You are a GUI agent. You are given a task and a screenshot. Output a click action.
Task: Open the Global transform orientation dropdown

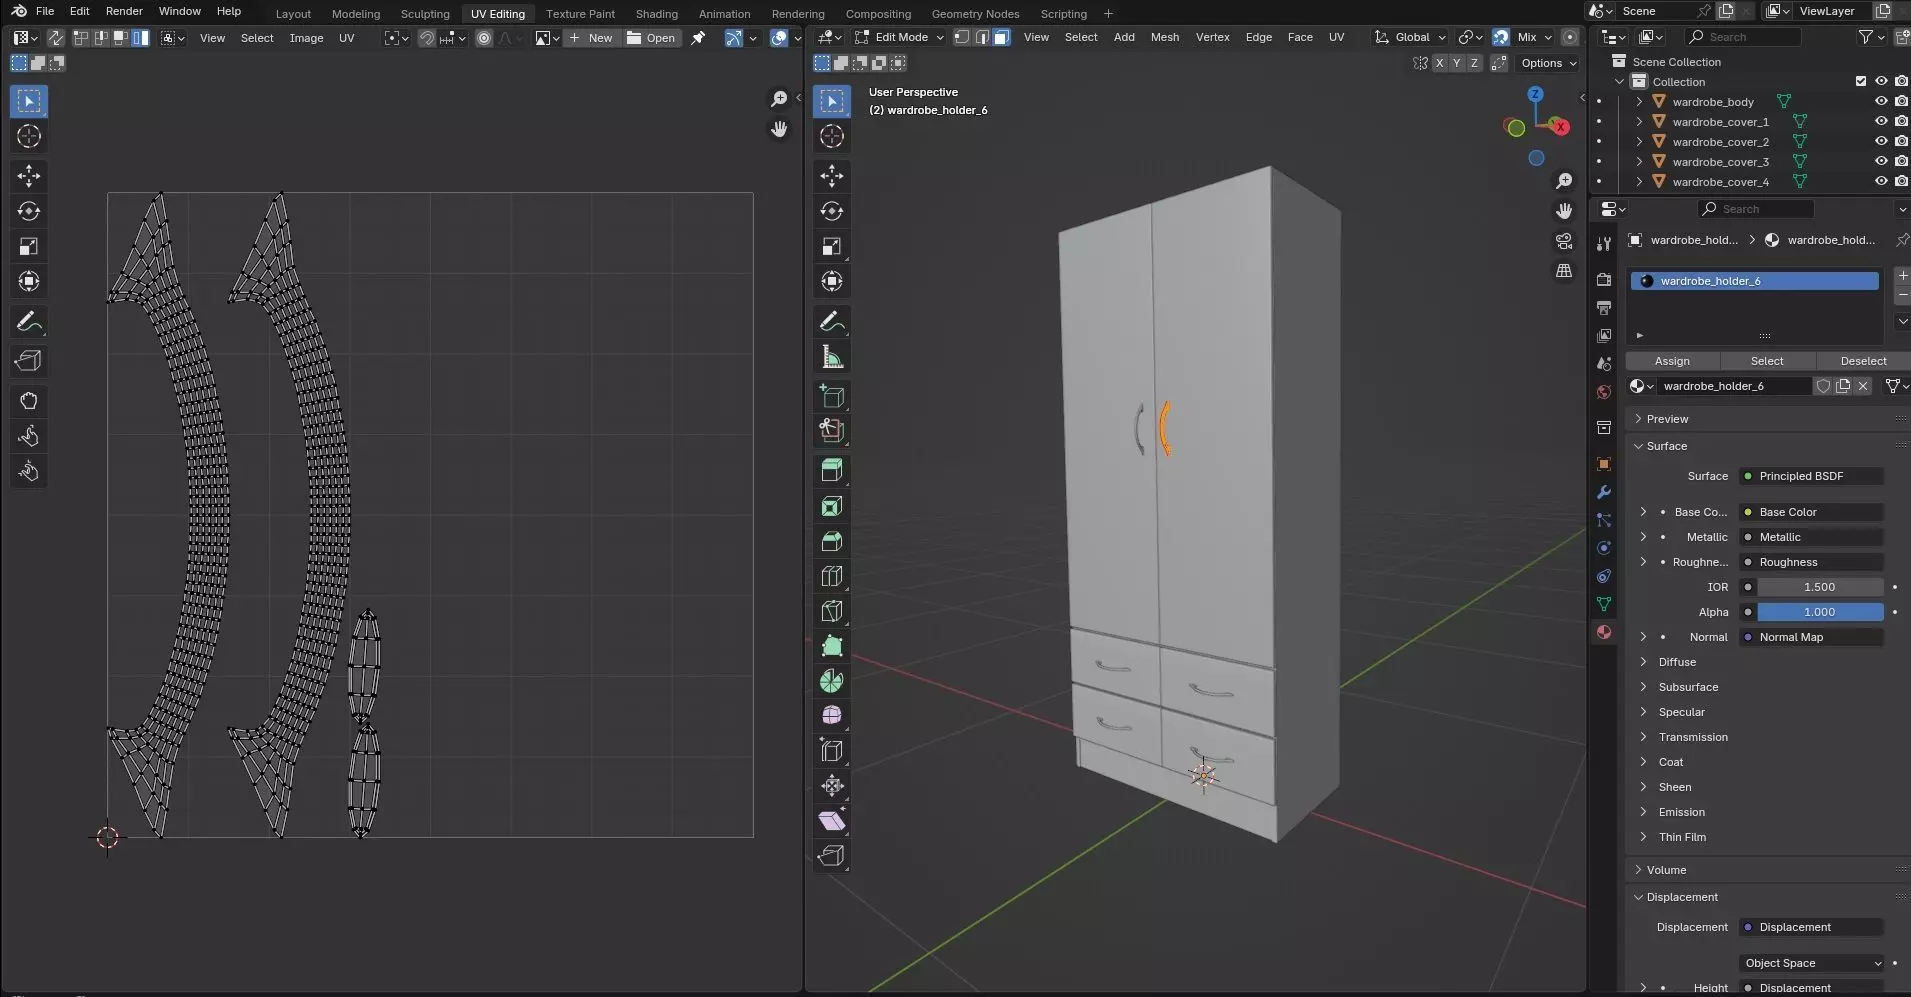coord(1410,37)
